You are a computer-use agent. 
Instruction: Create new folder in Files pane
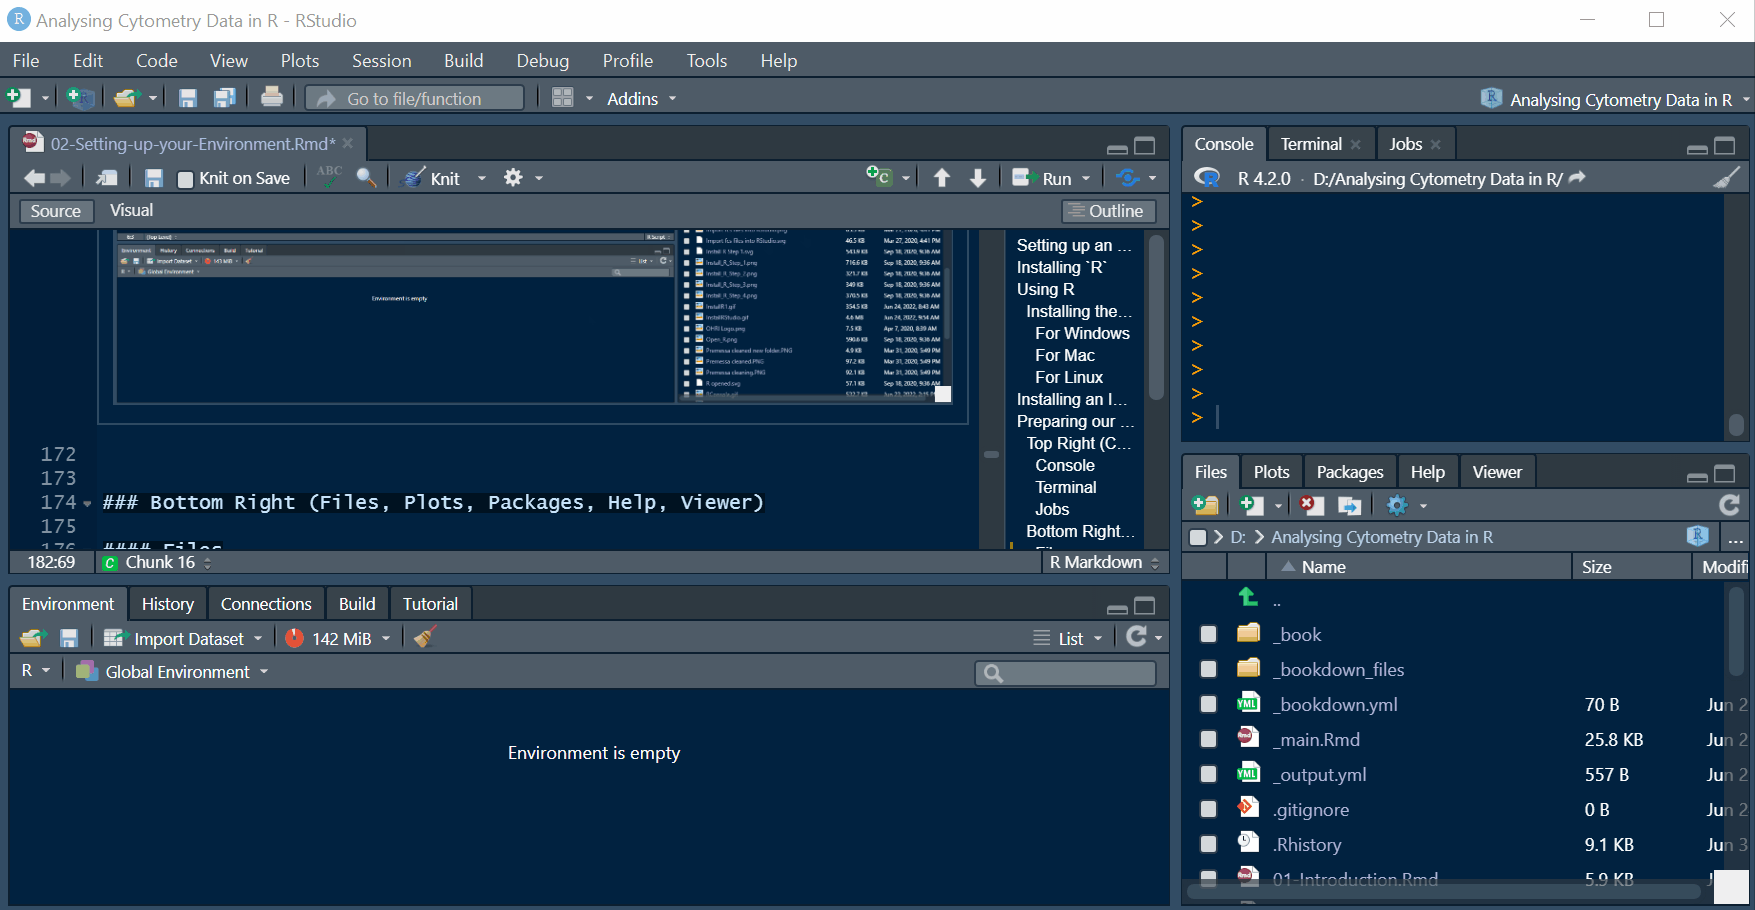(x=1206, y=505)
